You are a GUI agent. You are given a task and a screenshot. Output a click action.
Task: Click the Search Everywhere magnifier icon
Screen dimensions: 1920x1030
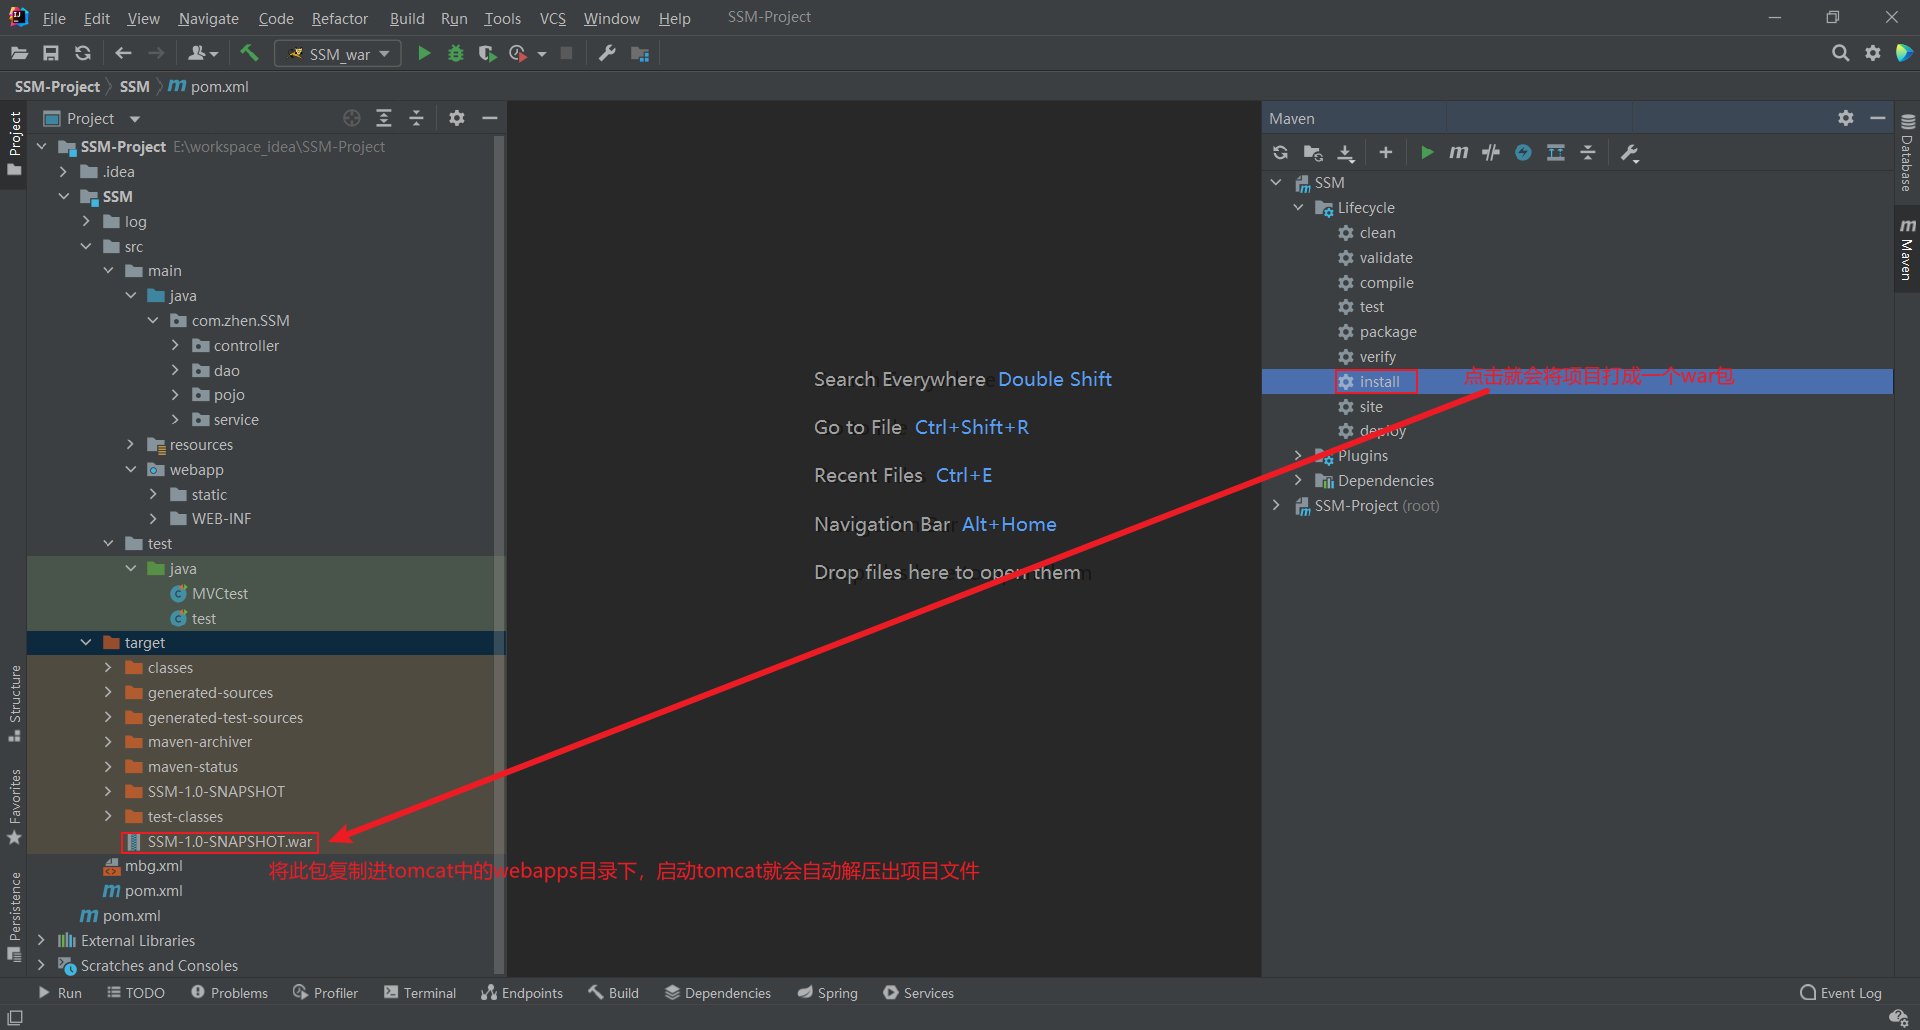(1840, 53)
